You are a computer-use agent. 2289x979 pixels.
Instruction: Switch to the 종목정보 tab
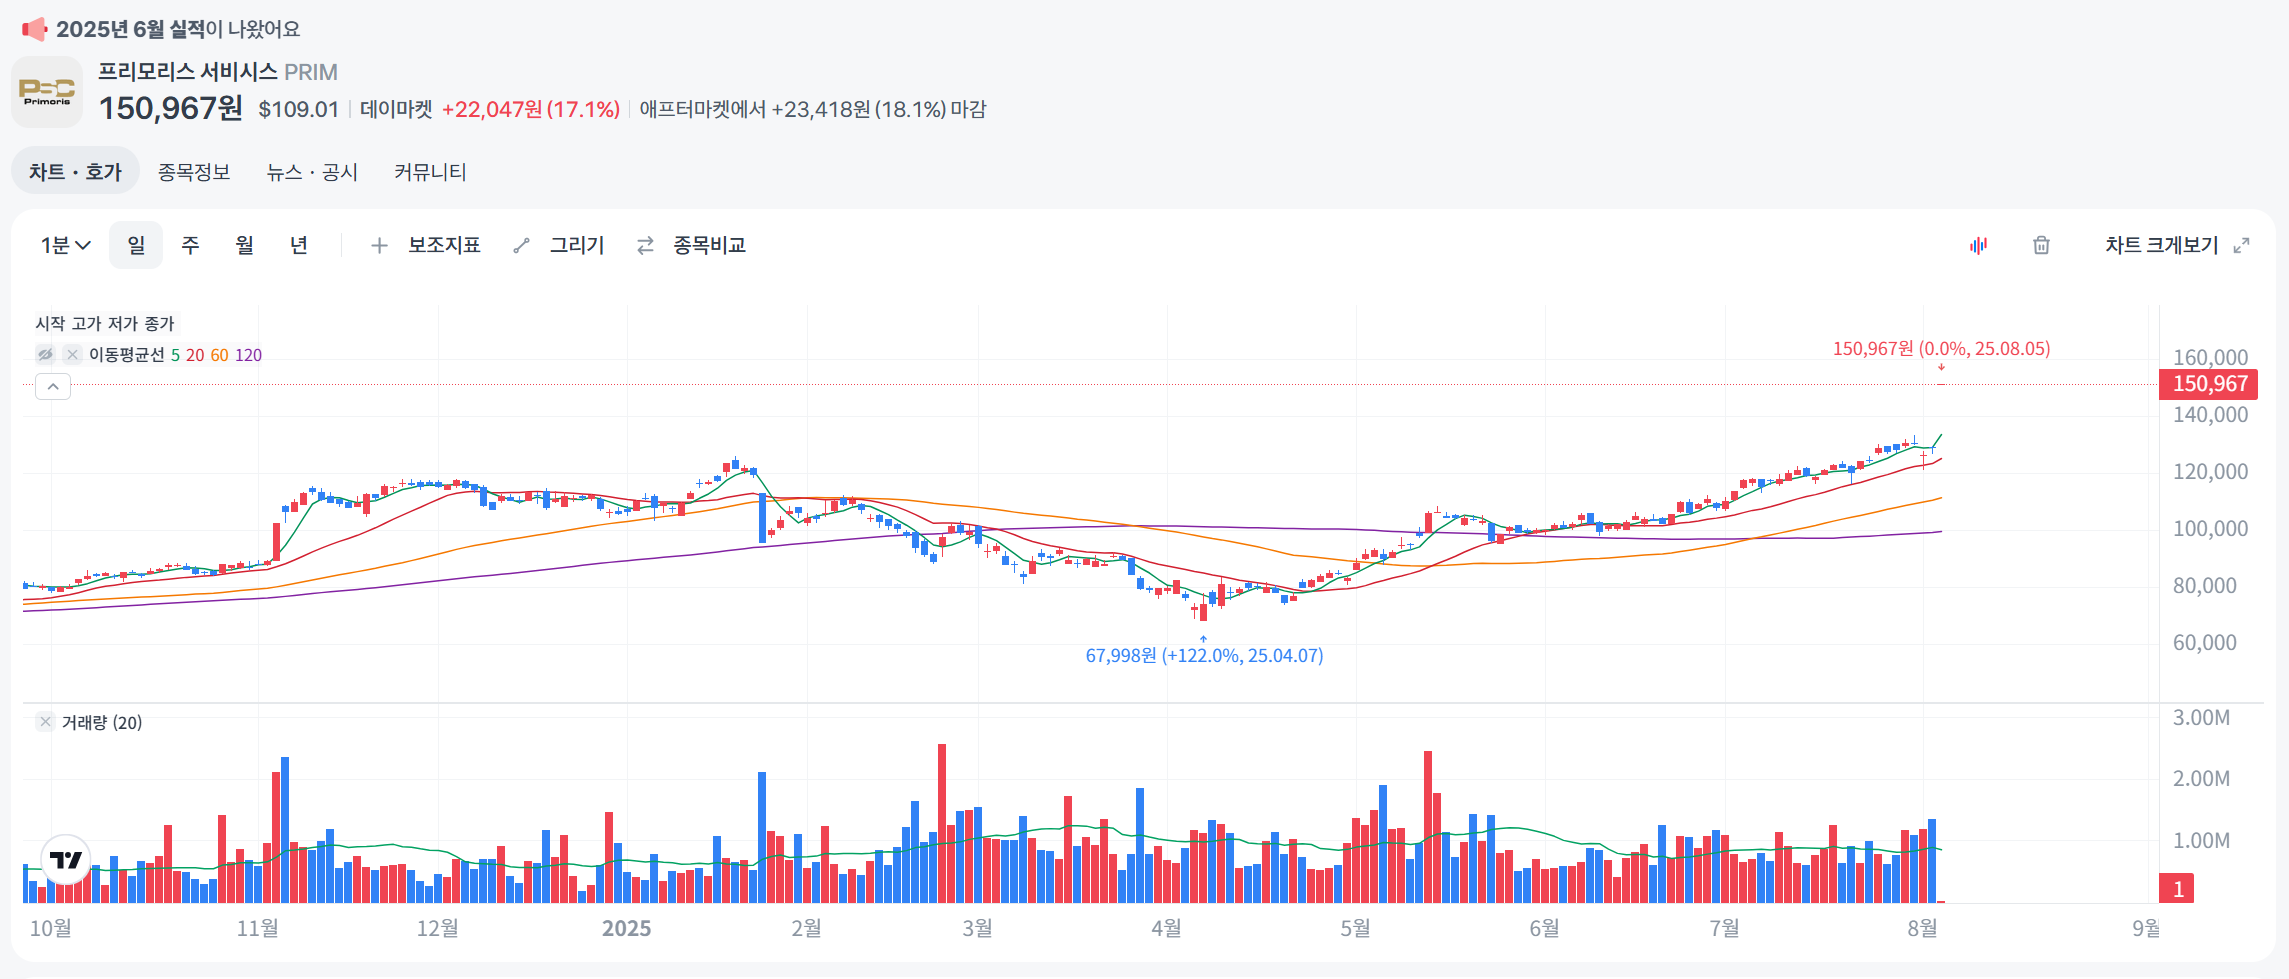[194, 172]
